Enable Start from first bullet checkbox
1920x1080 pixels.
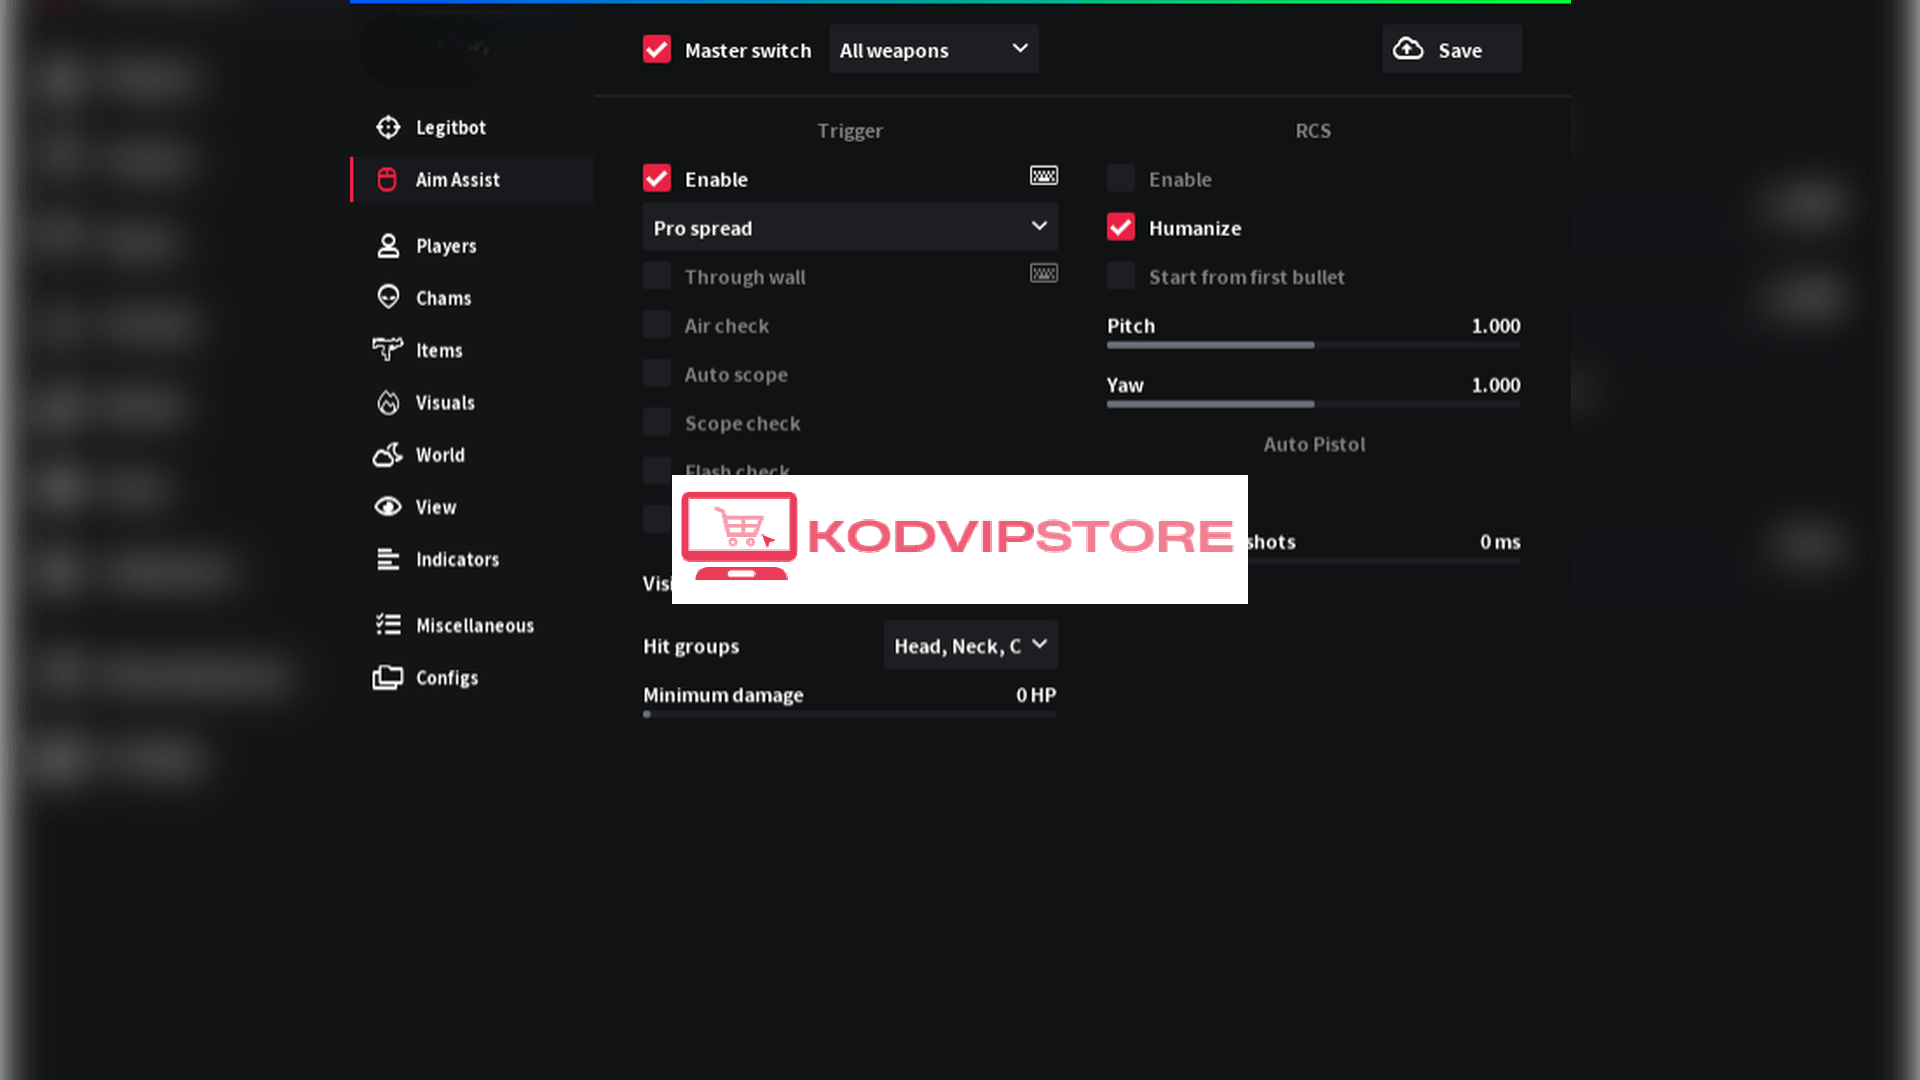pyautogui.click(x=1121, y=276)
